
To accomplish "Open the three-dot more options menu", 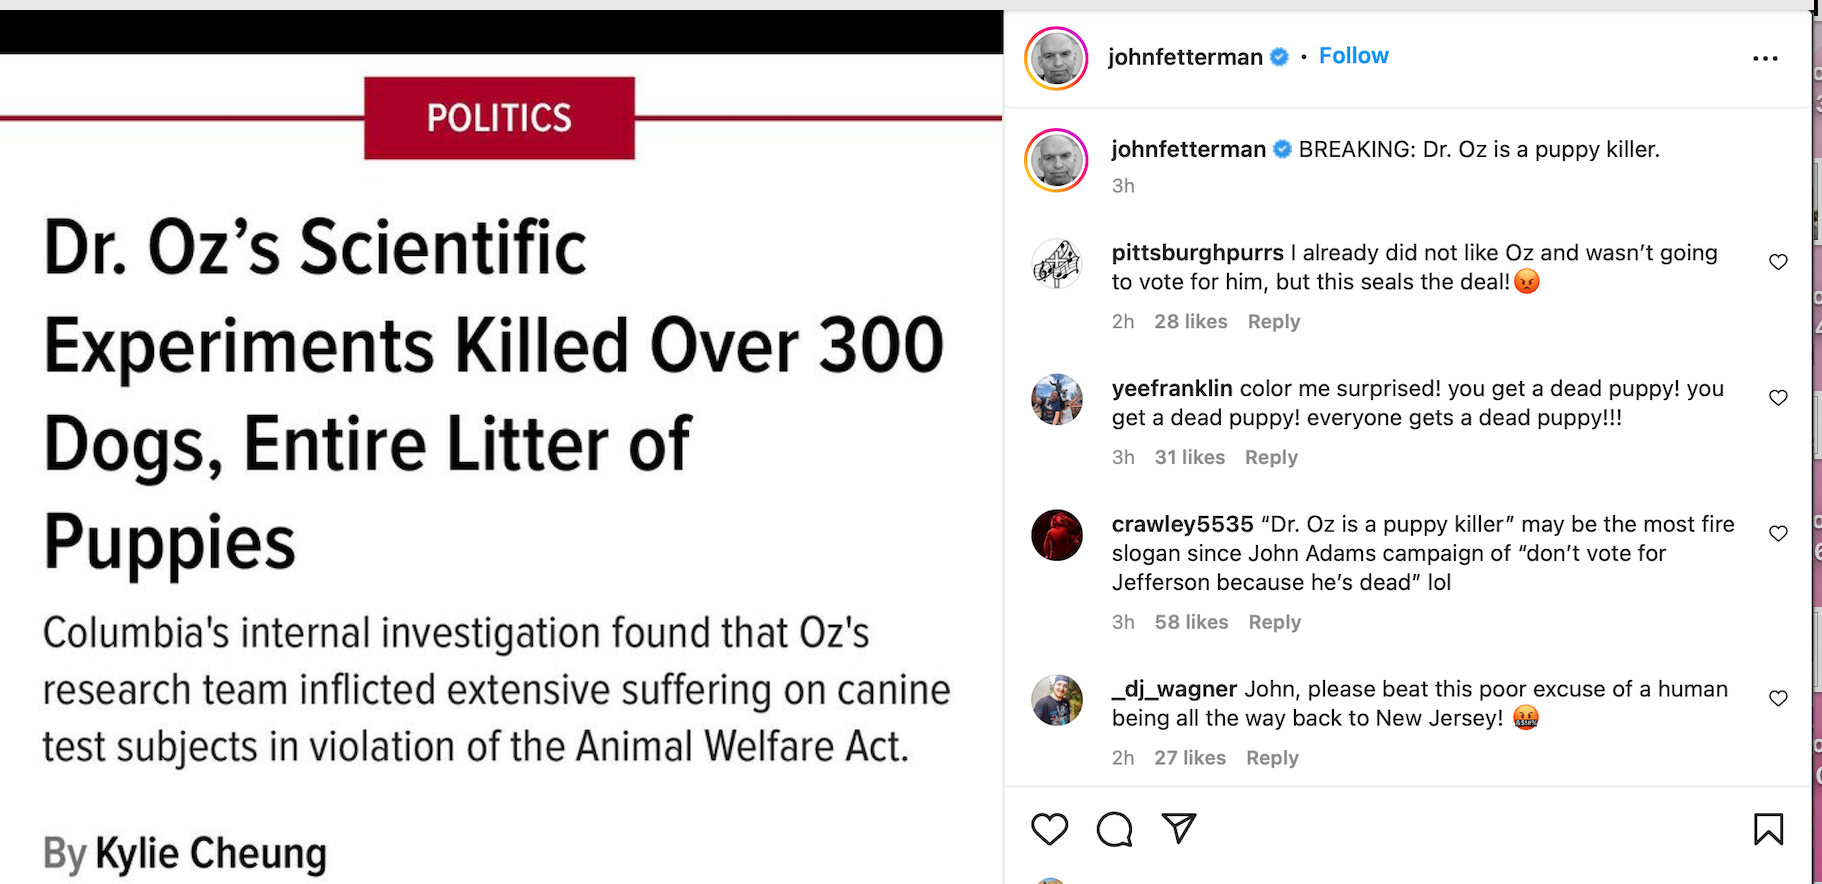I will (1765, 58).
